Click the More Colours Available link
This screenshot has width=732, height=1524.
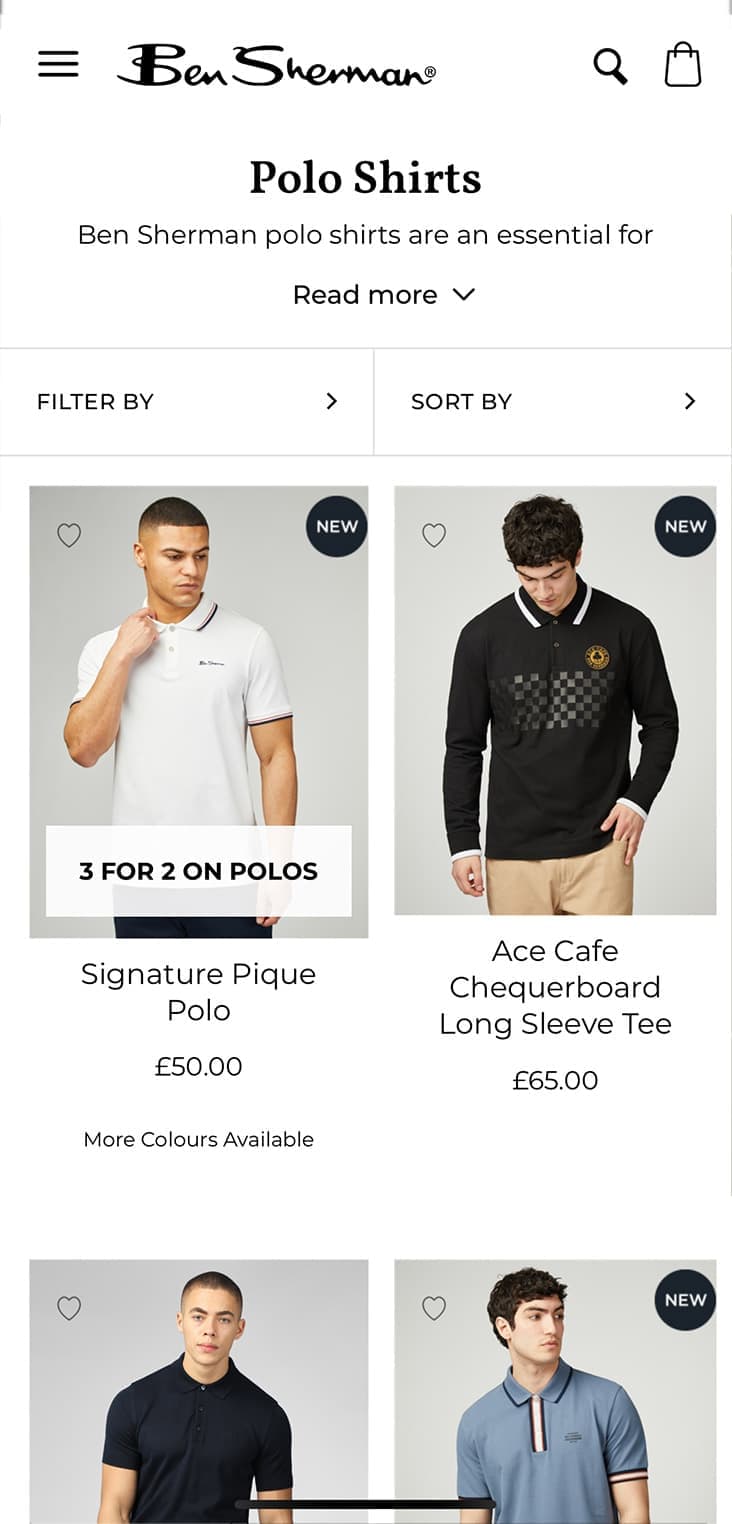coord(198,1139)
